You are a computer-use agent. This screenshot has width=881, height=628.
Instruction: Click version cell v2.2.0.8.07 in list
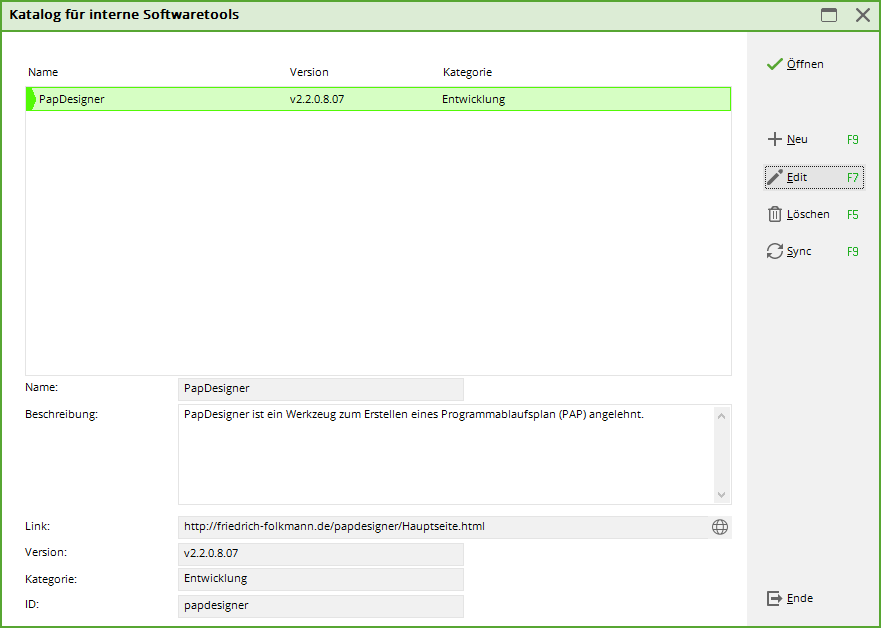pos(317,99)
